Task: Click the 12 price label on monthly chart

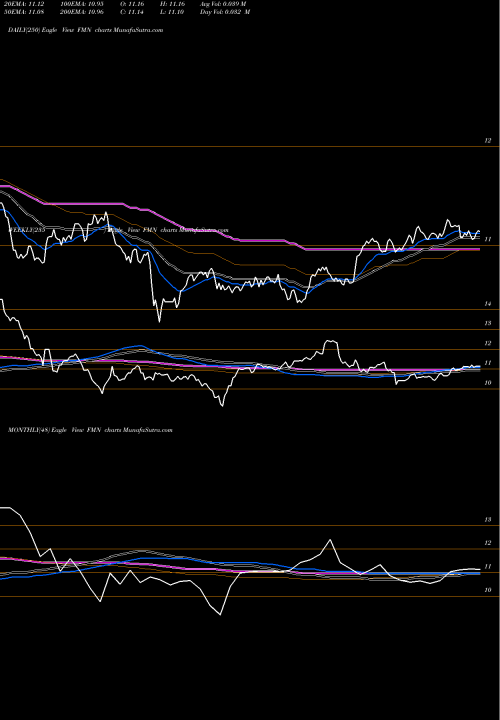Action: [x=488, y=543]
